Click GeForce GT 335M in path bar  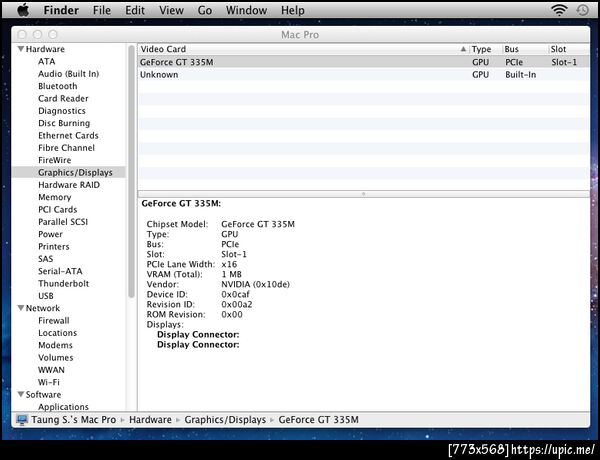point(318,420)
